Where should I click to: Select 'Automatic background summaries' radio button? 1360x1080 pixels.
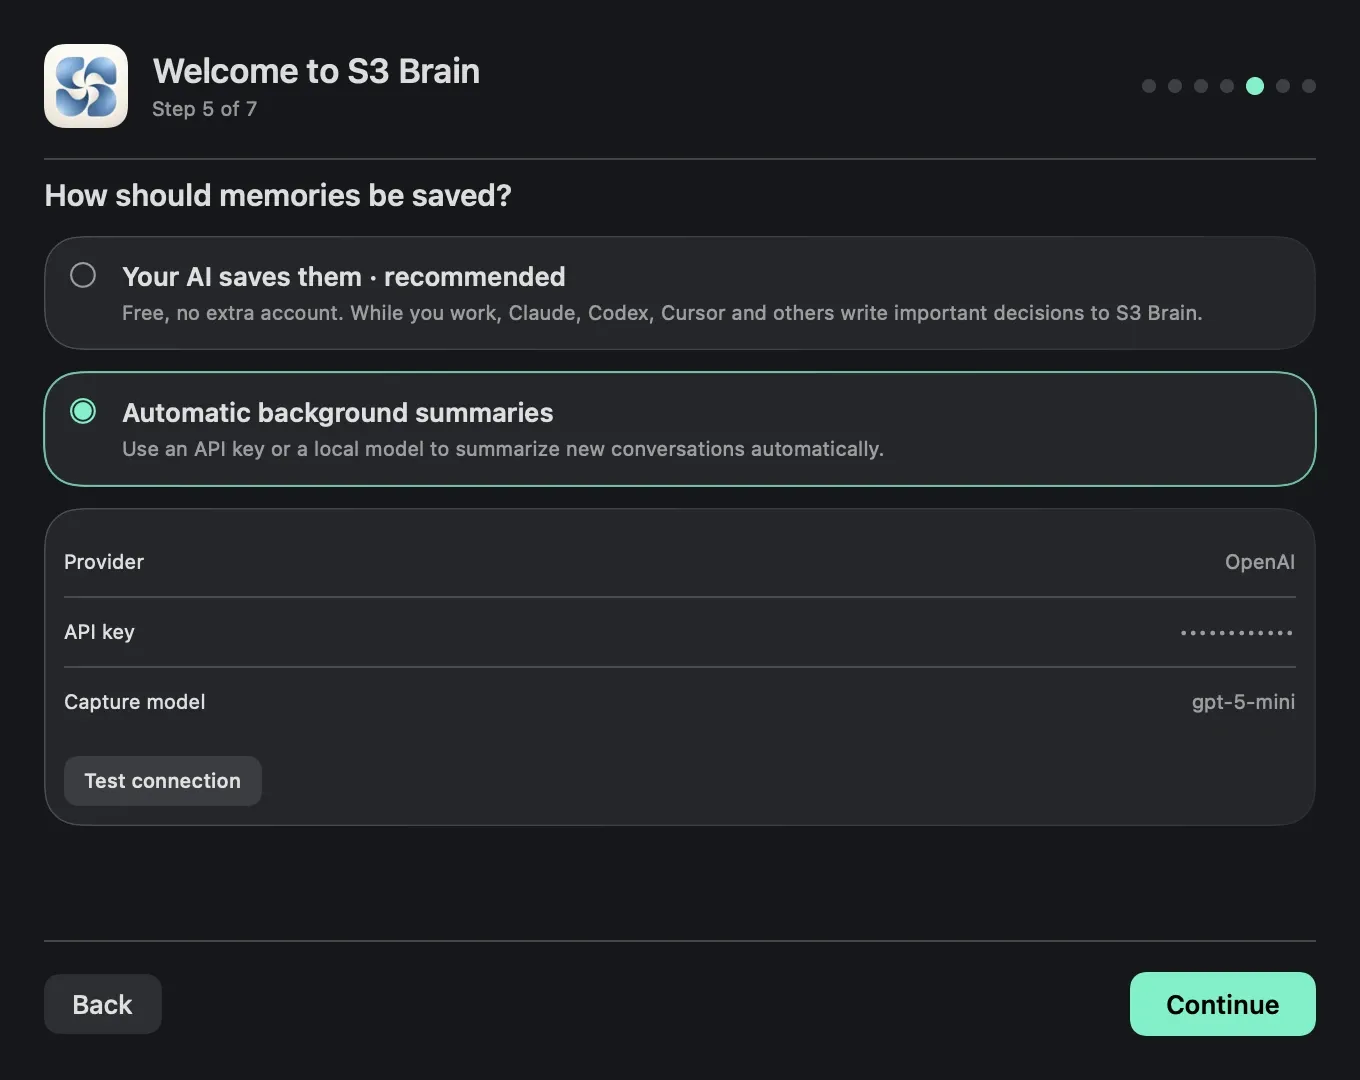point(83,411)
